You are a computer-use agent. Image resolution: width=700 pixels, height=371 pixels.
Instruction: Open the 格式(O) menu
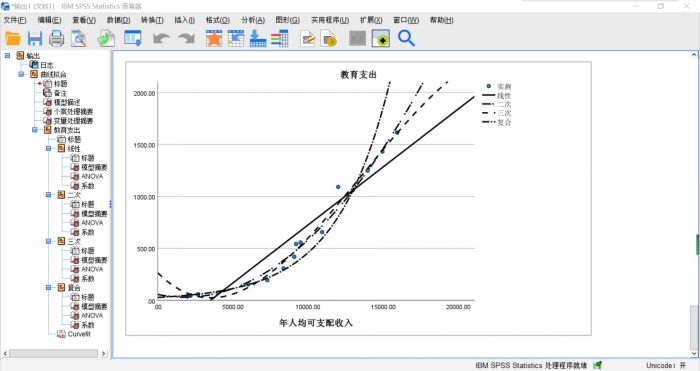coord(218,20)
